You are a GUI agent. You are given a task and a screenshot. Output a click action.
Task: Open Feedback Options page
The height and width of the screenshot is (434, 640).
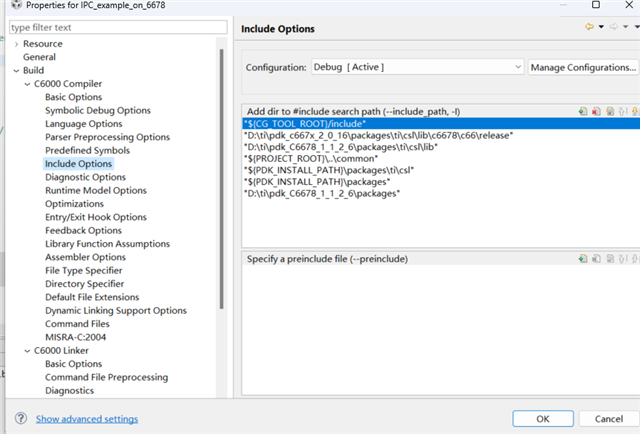tap(83, 230)
